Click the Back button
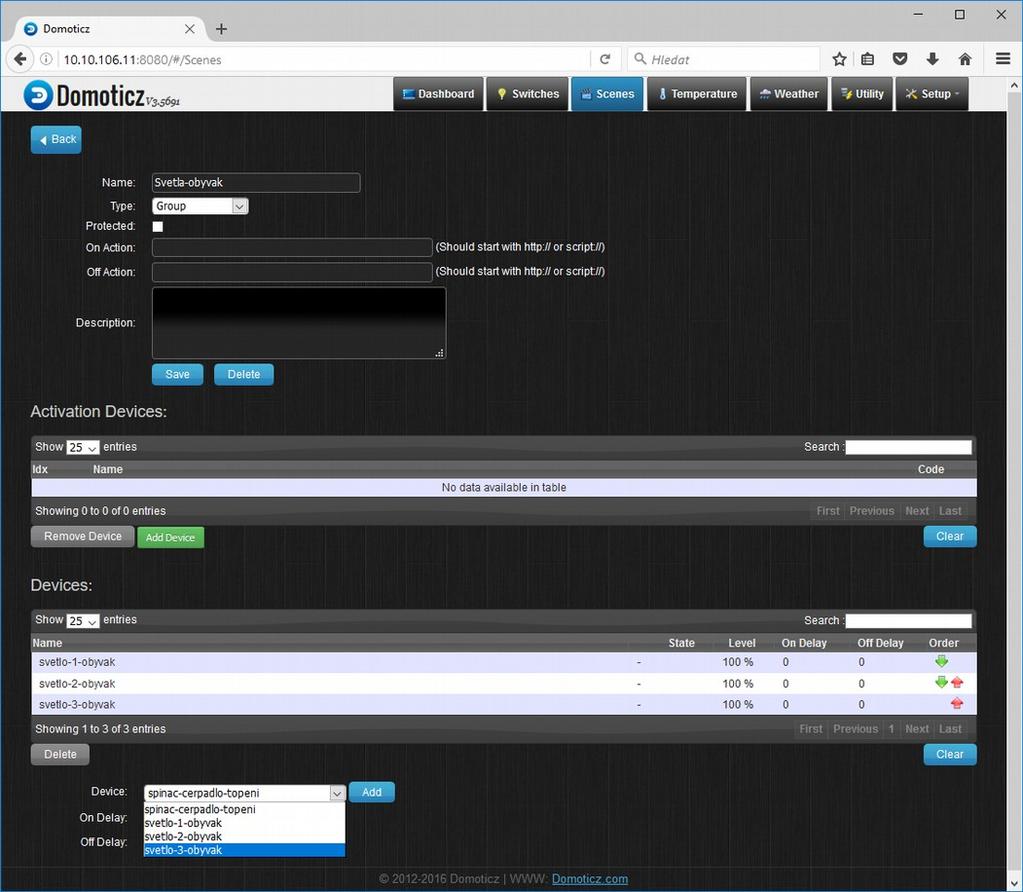 tap(56, 140)
